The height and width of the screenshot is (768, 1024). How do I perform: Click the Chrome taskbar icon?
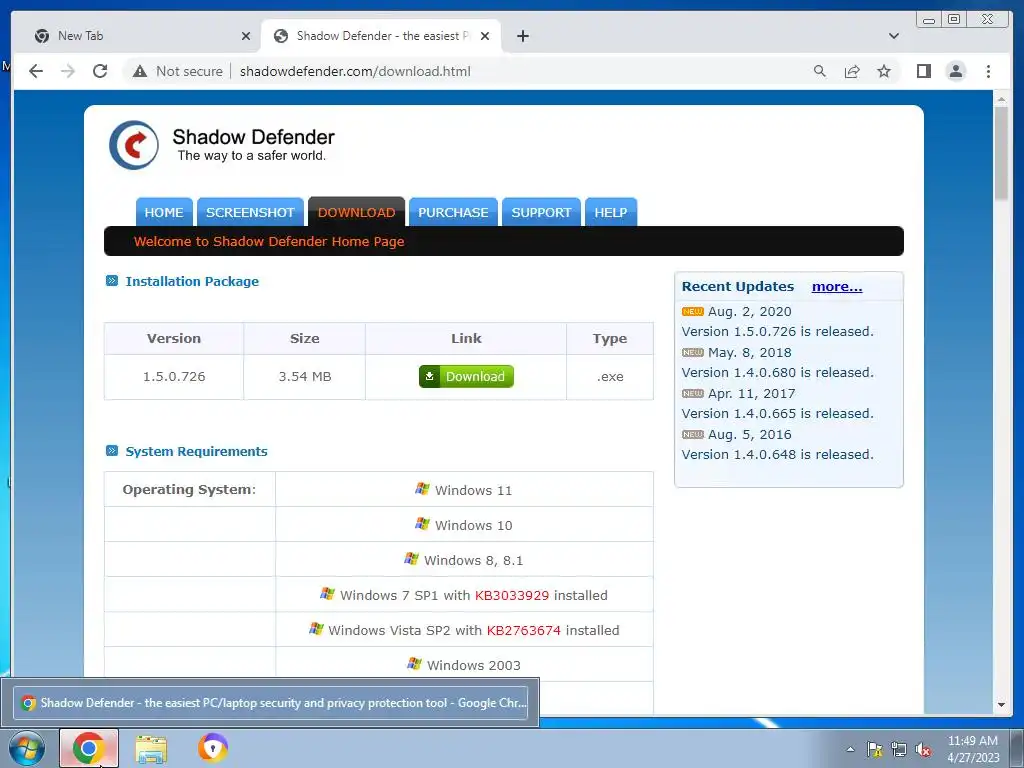[x=89, y=748]
